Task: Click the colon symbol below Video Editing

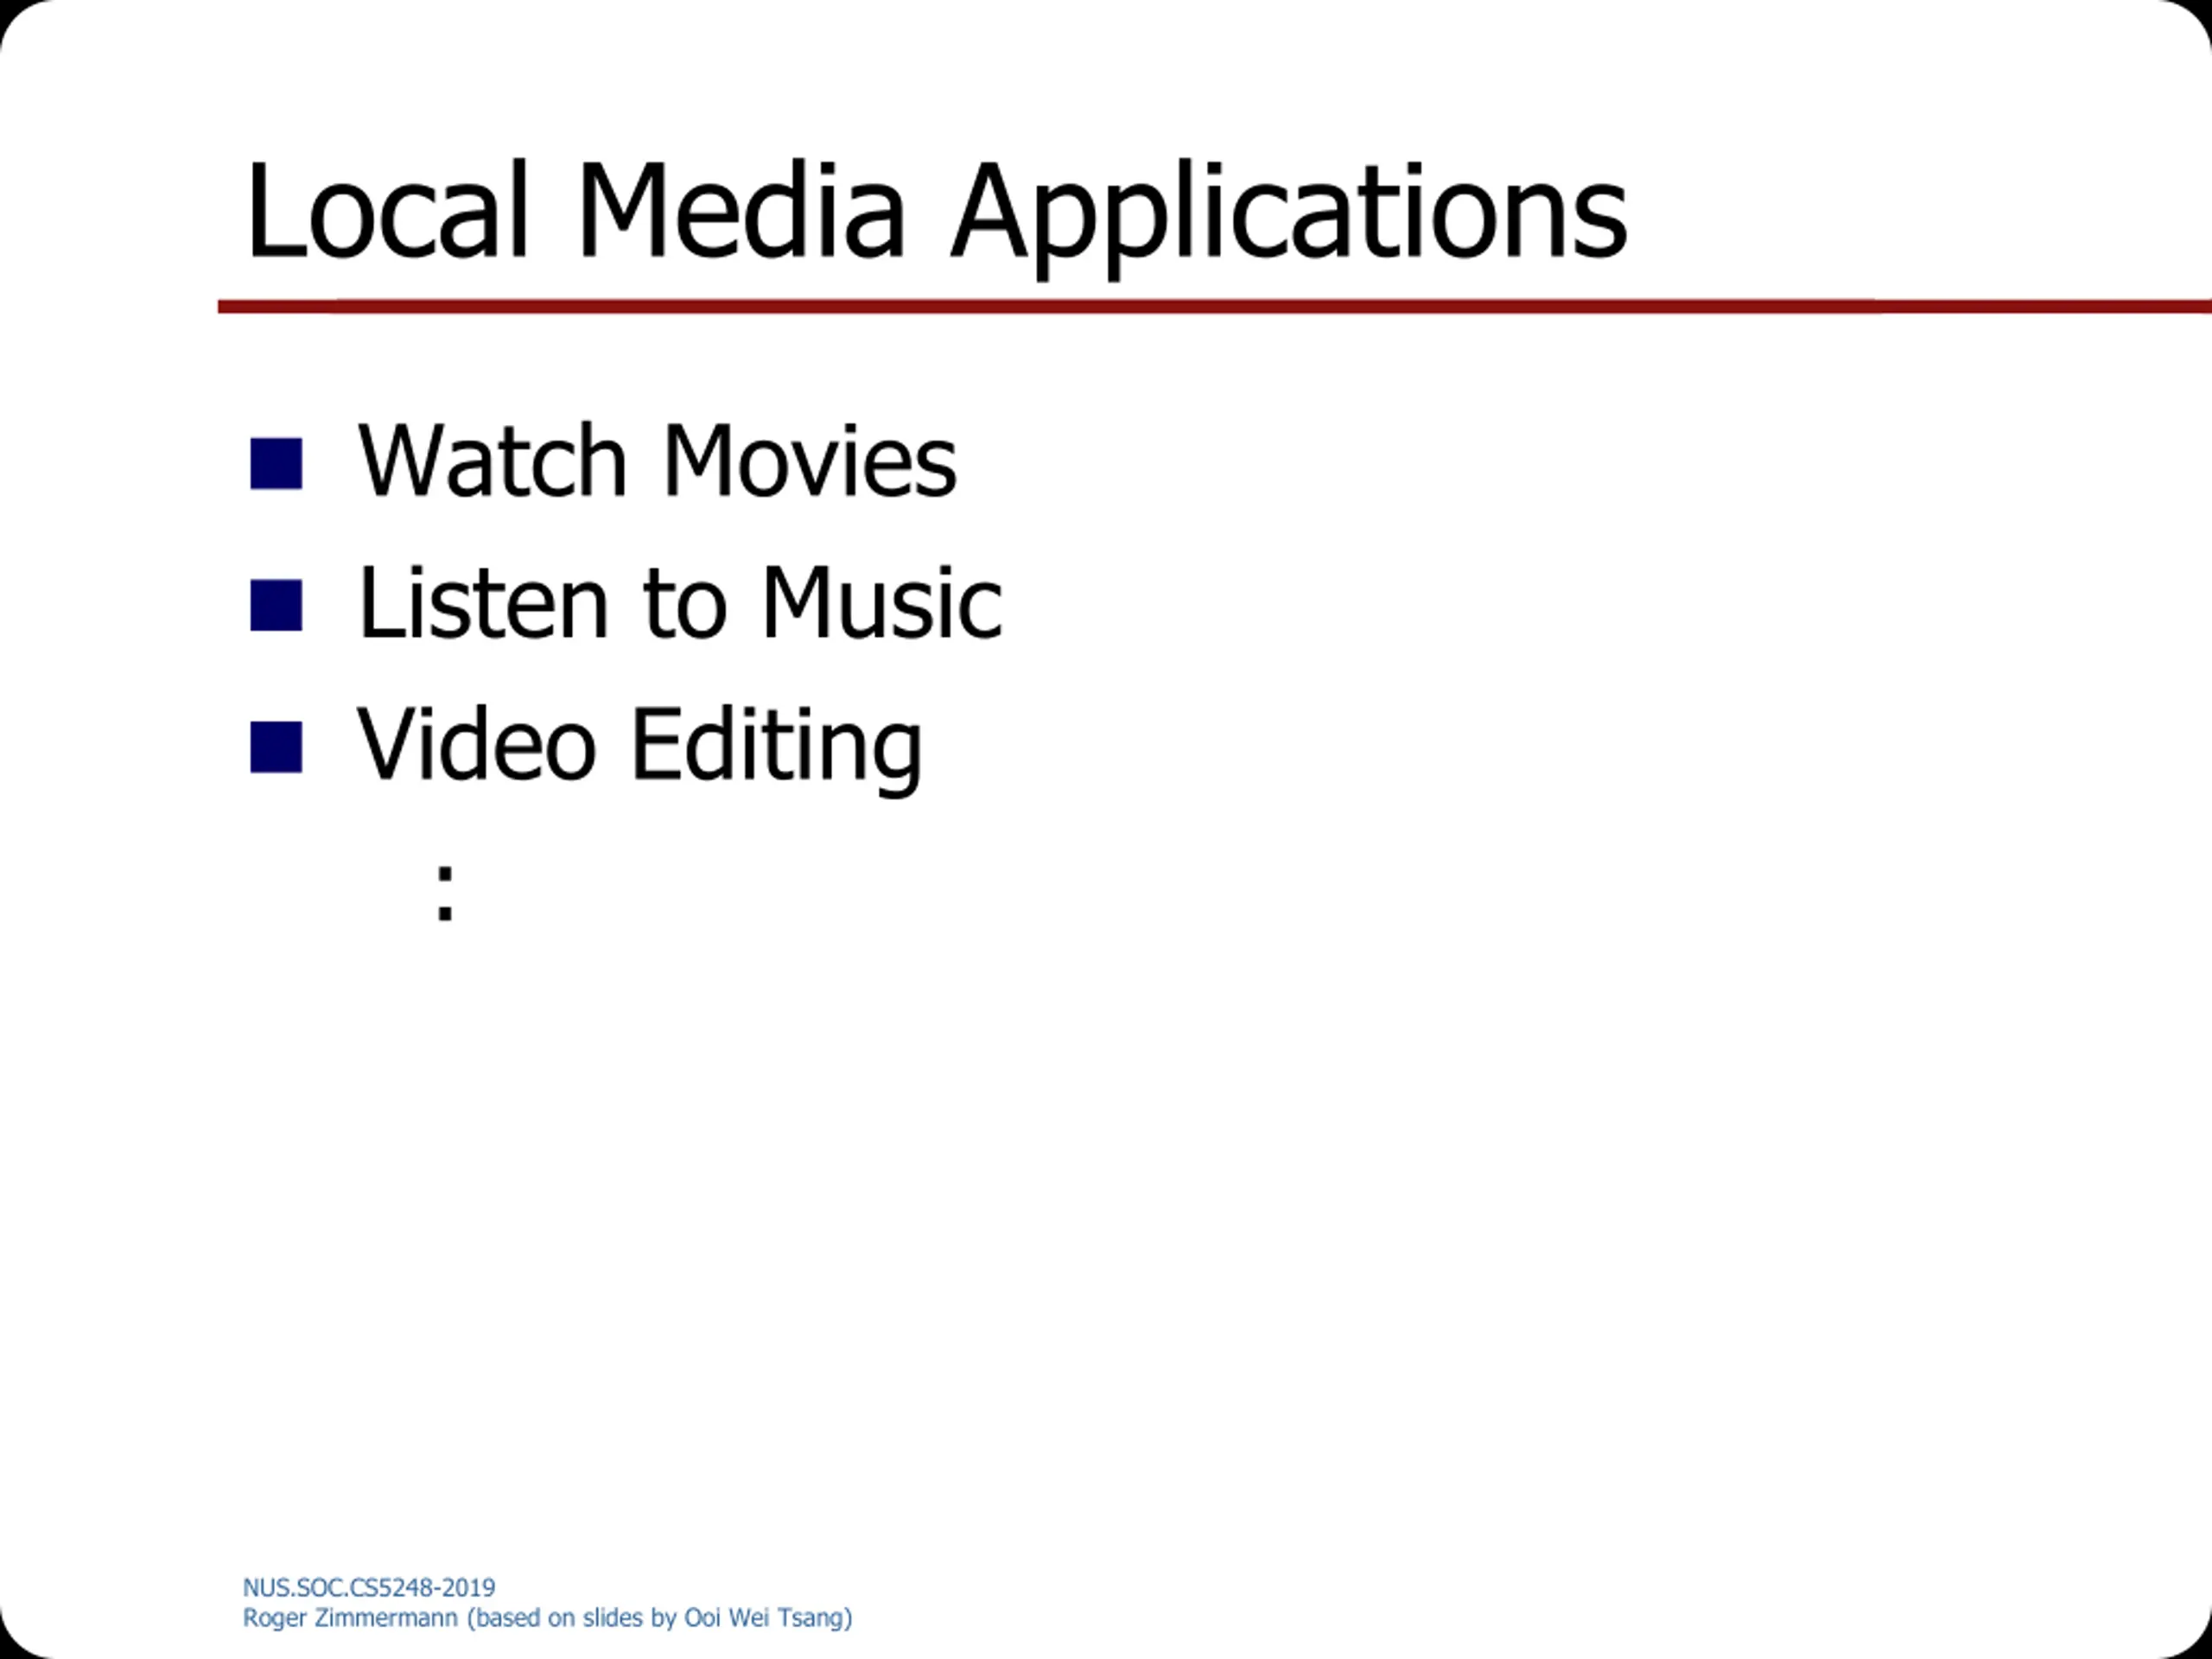Action: (446, 892)
